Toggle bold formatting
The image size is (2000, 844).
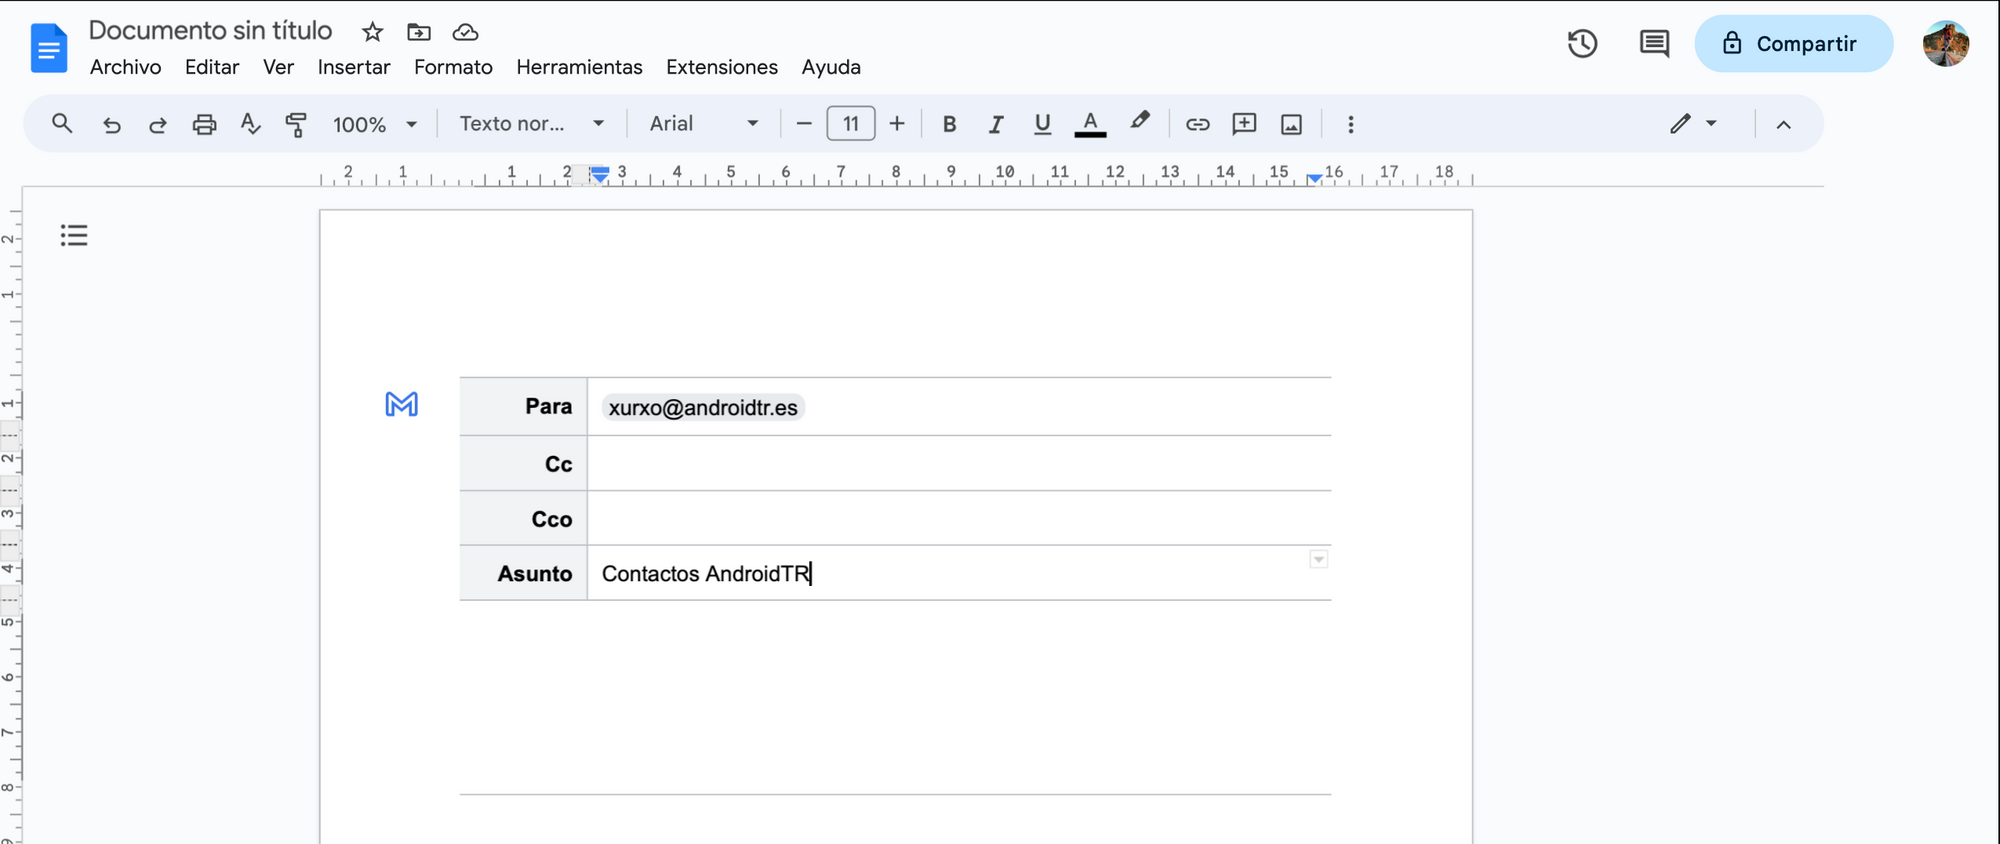tap(949, 124)
